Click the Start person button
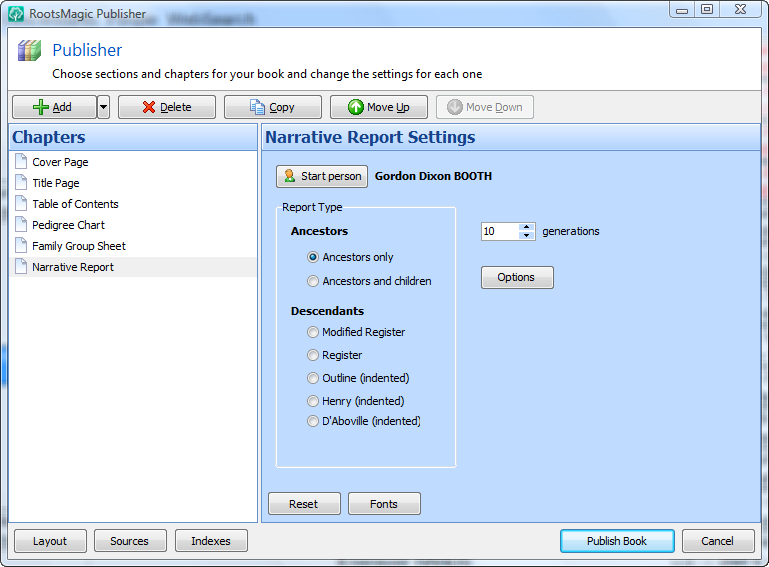Viewport: 769px width, 567px height. click(x=322, y=176)
